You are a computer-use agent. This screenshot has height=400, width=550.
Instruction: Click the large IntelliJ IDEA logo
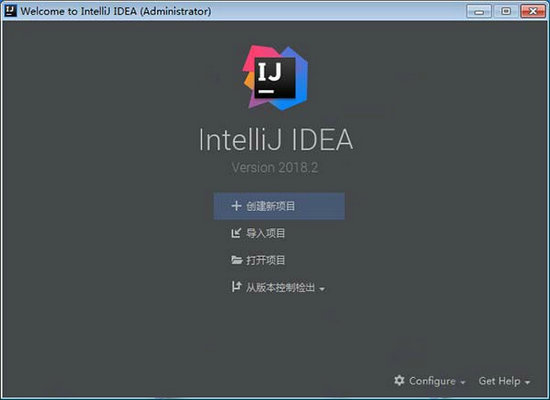point(275,78)
